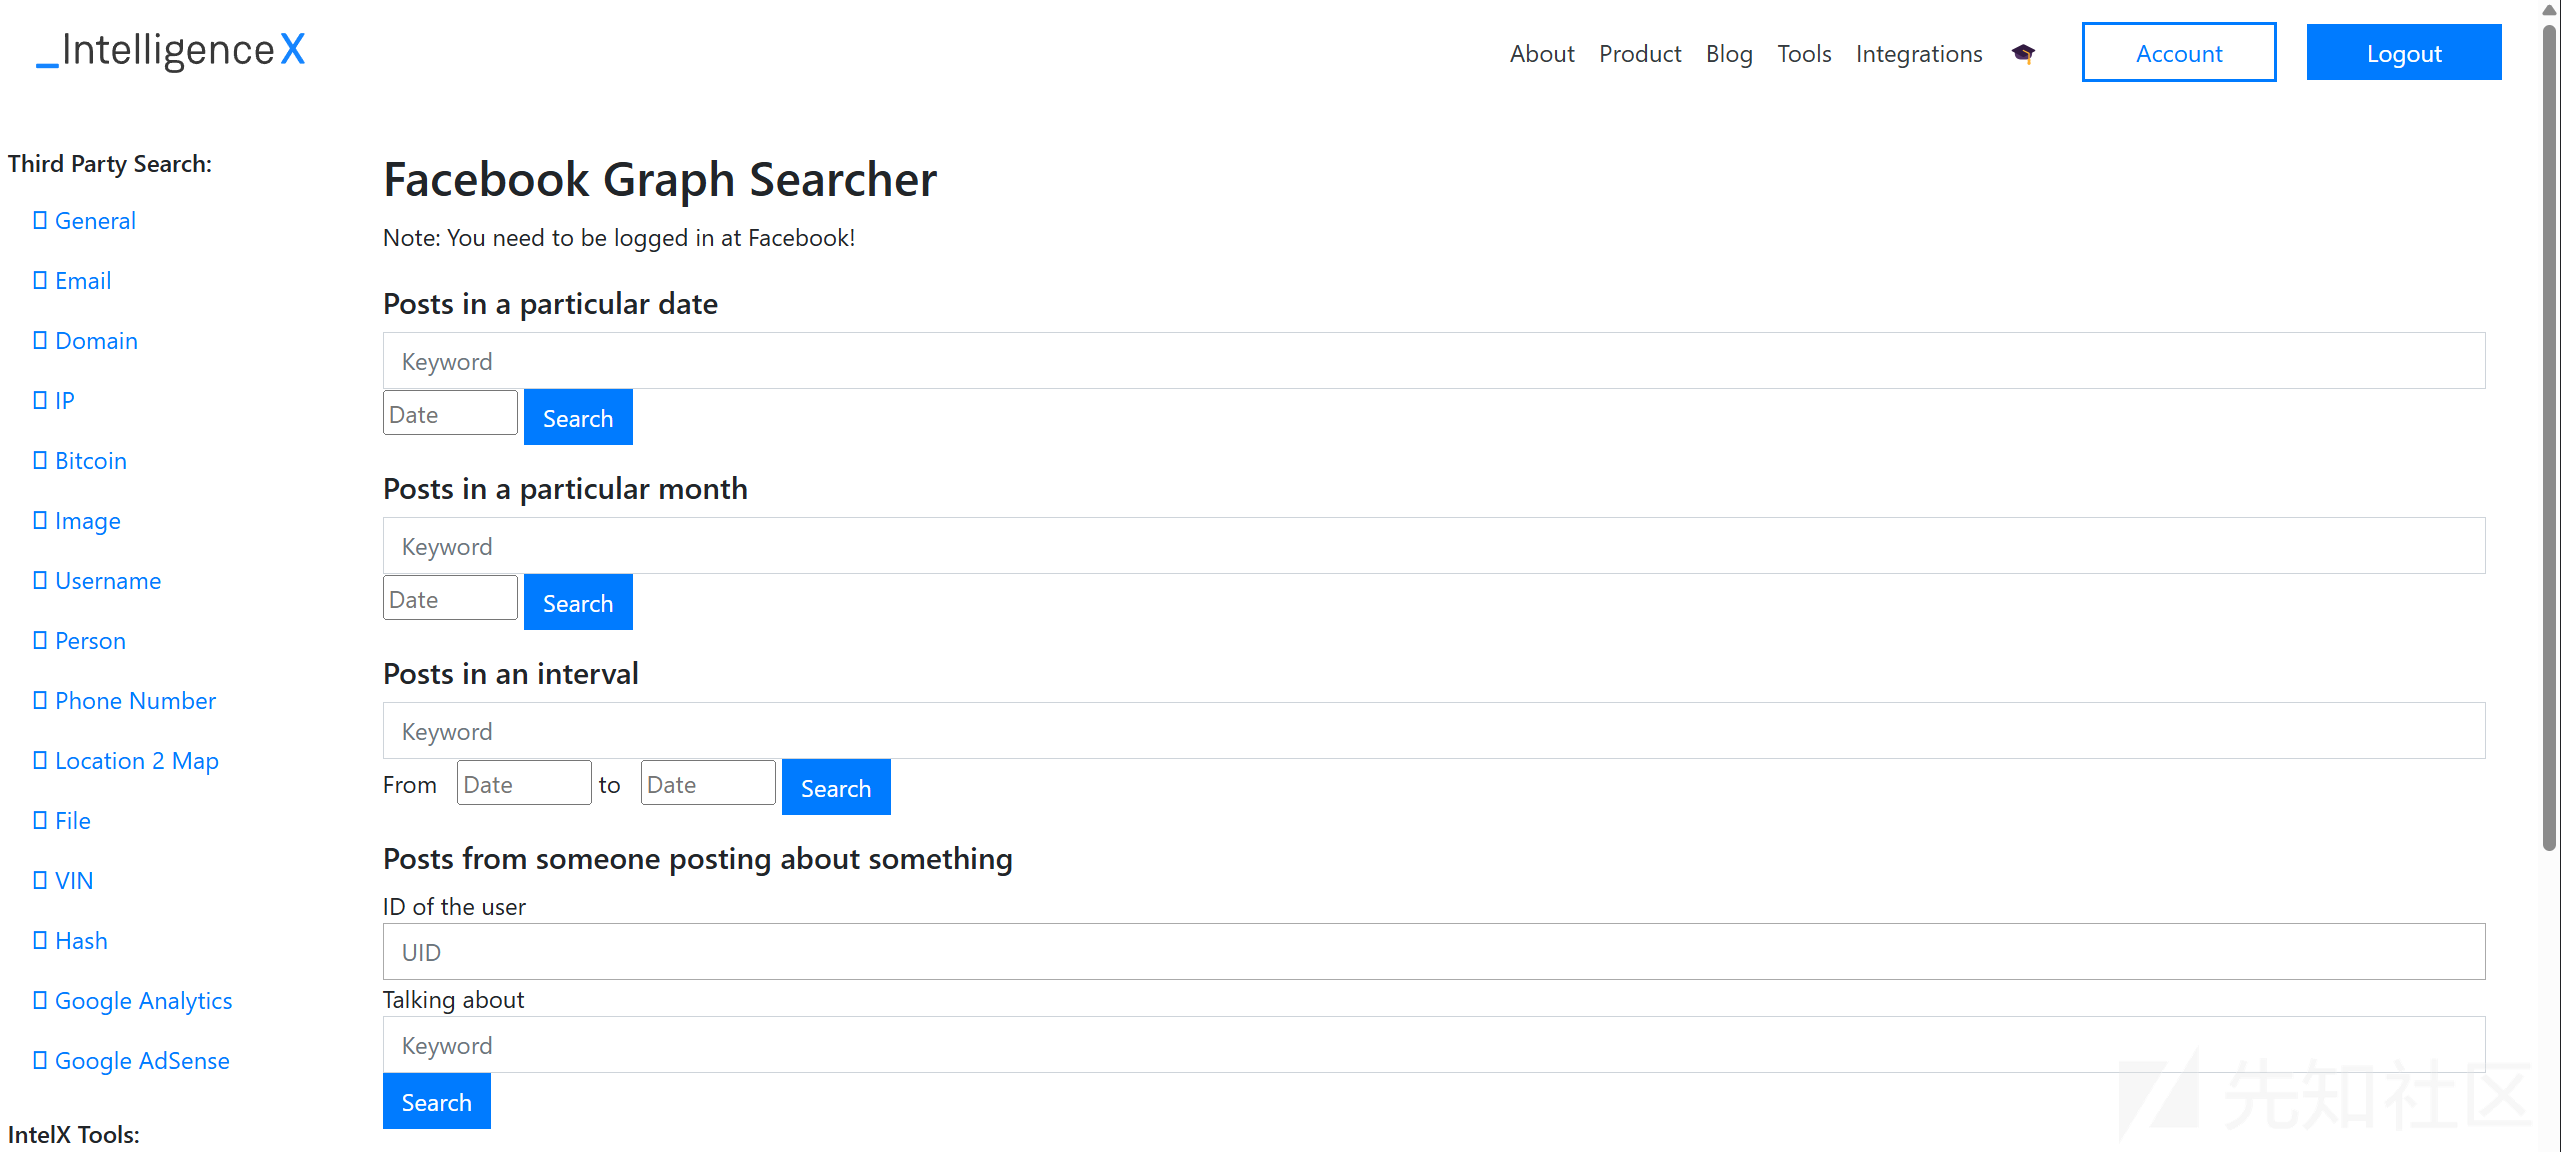Screen dimensions: 2561x1152
Task: Select the From date field in interval
Action: tap(524, 783)
